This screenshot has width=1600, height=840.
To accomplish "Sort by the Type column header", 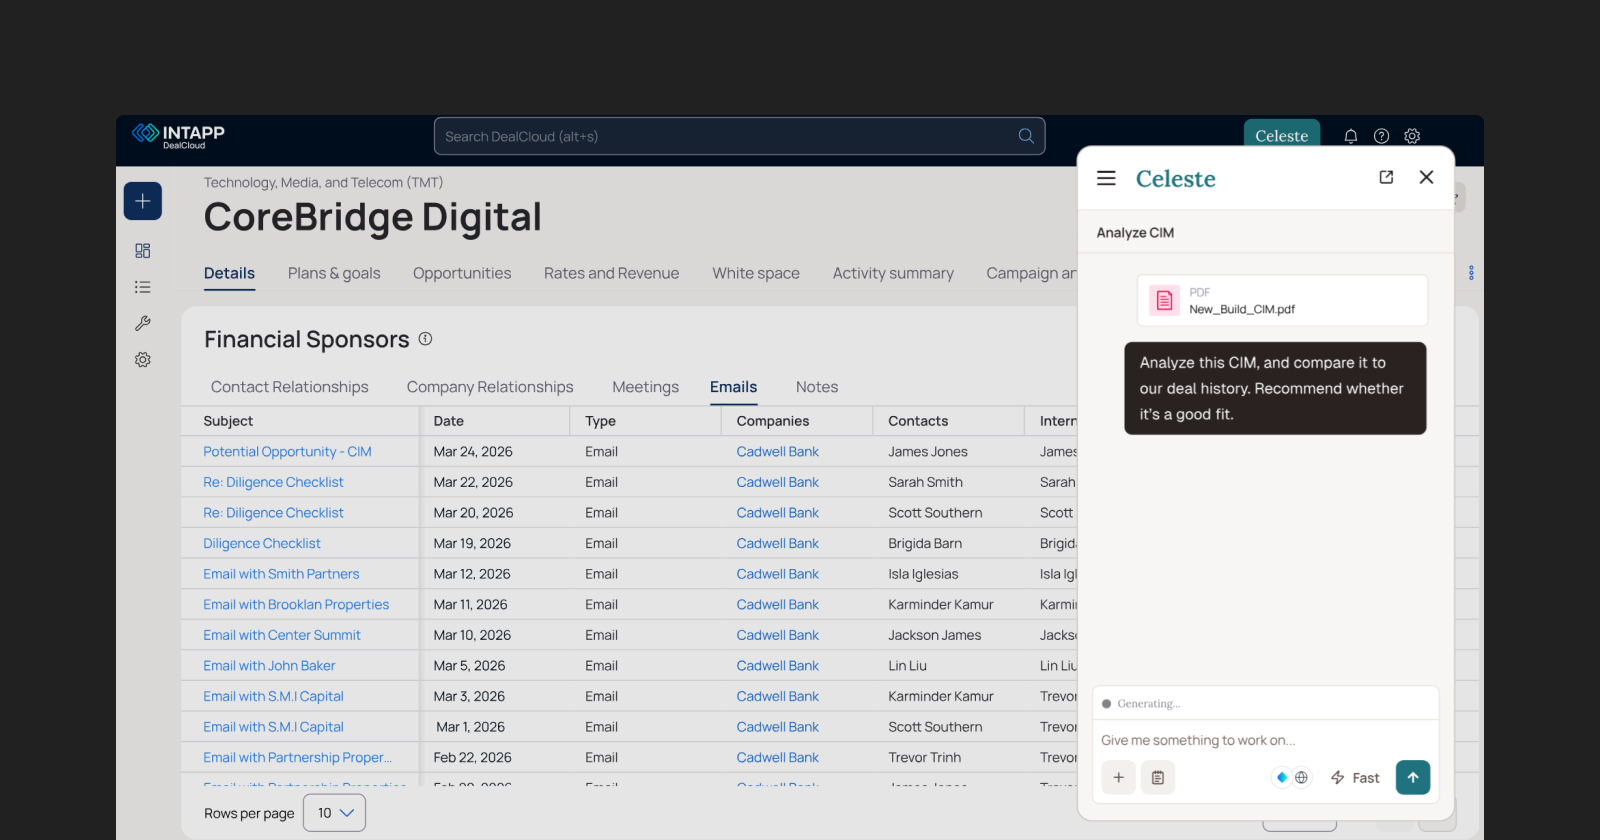I will tap(601, 421).
